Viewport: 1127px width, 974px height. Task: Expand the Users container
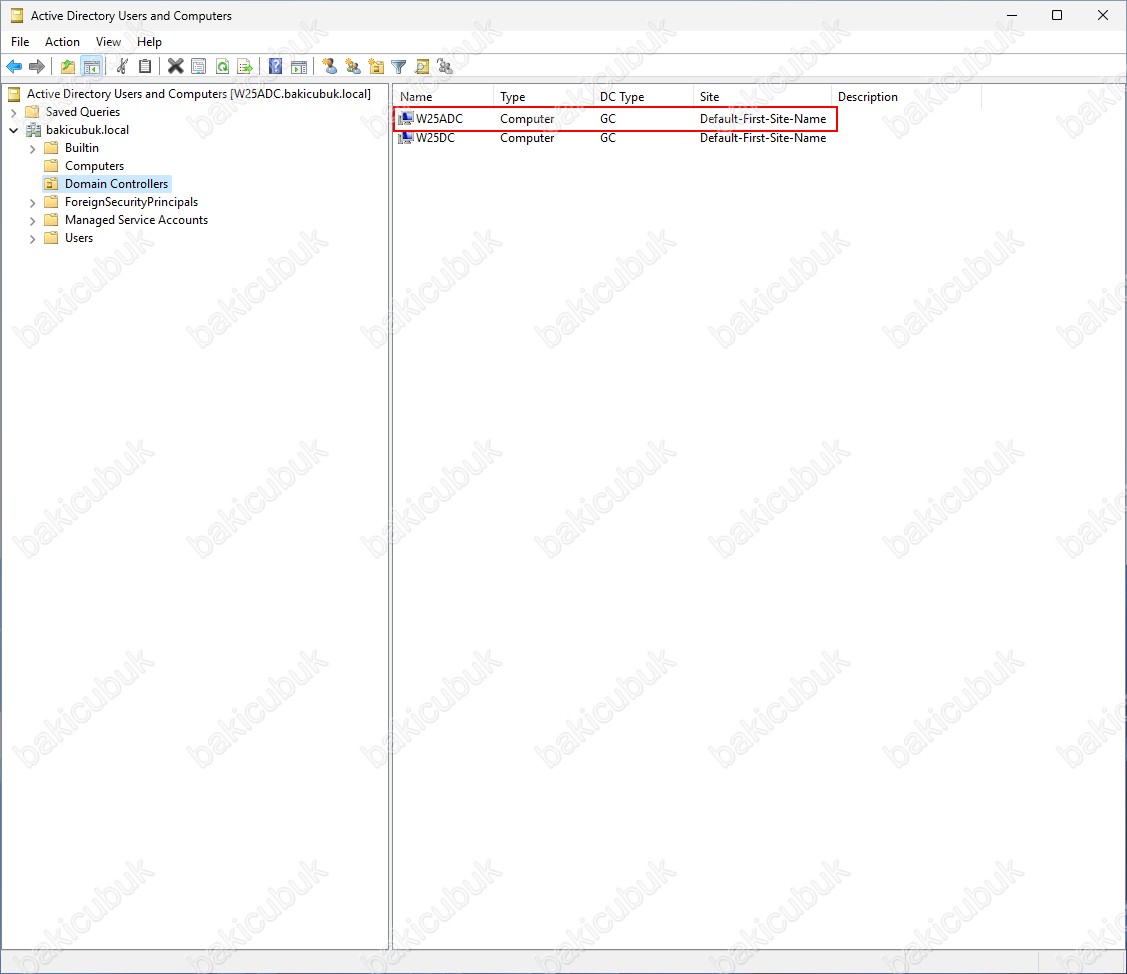(x=32, y=239)
